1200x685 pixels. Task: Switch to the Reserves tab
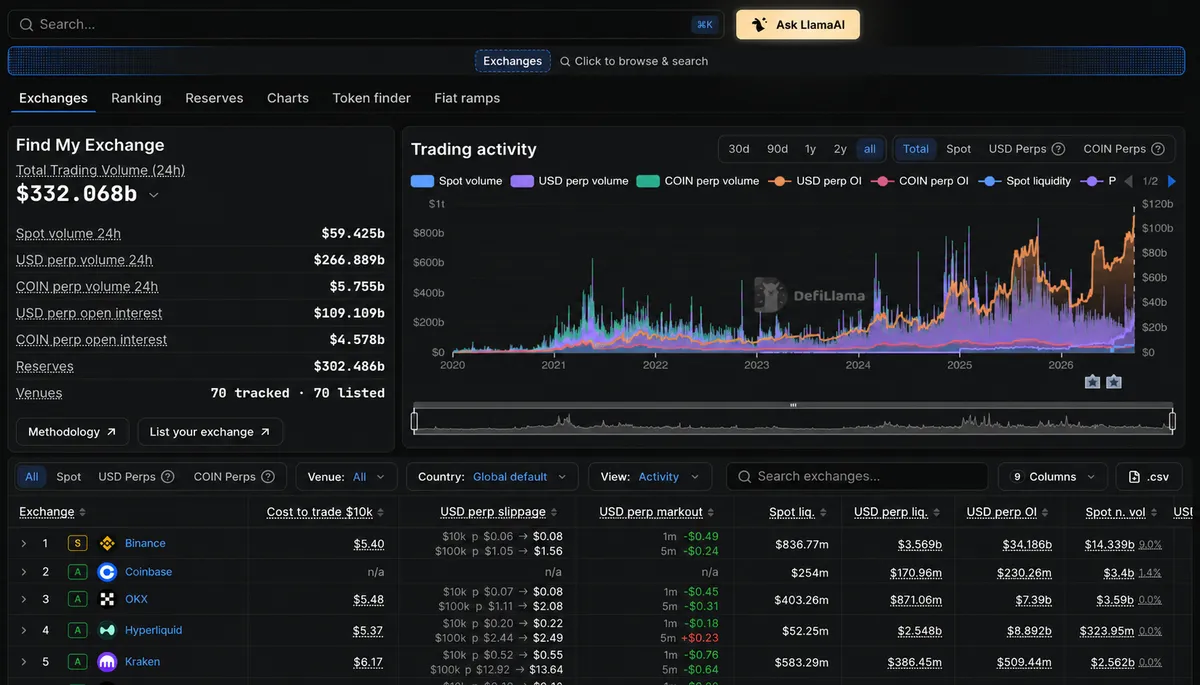pos(214,98)
